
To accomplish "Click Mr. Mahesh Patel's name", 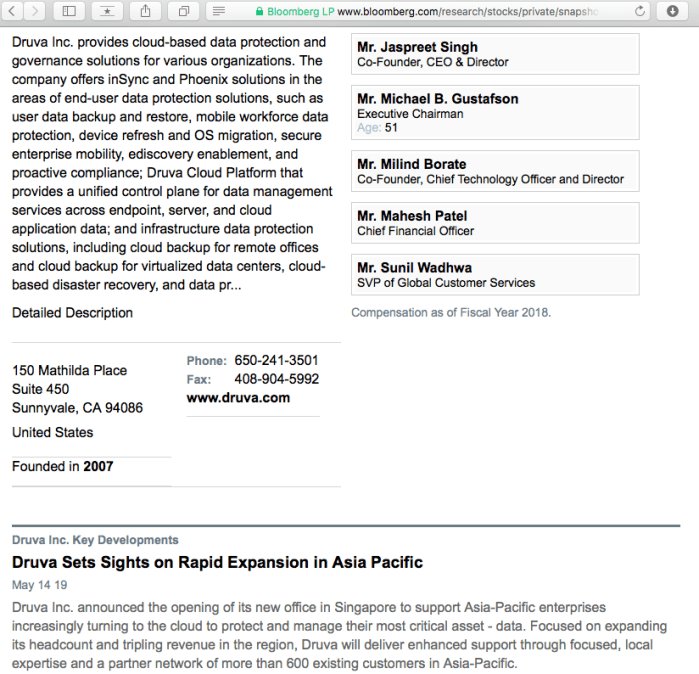I will click(412, 216).
